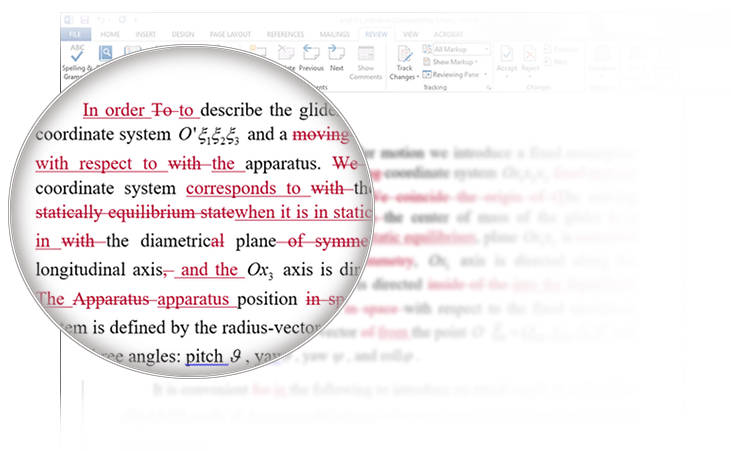Click deleted text 'statically equilibrium state'
The image size is (731, 451).
point(135,213)
